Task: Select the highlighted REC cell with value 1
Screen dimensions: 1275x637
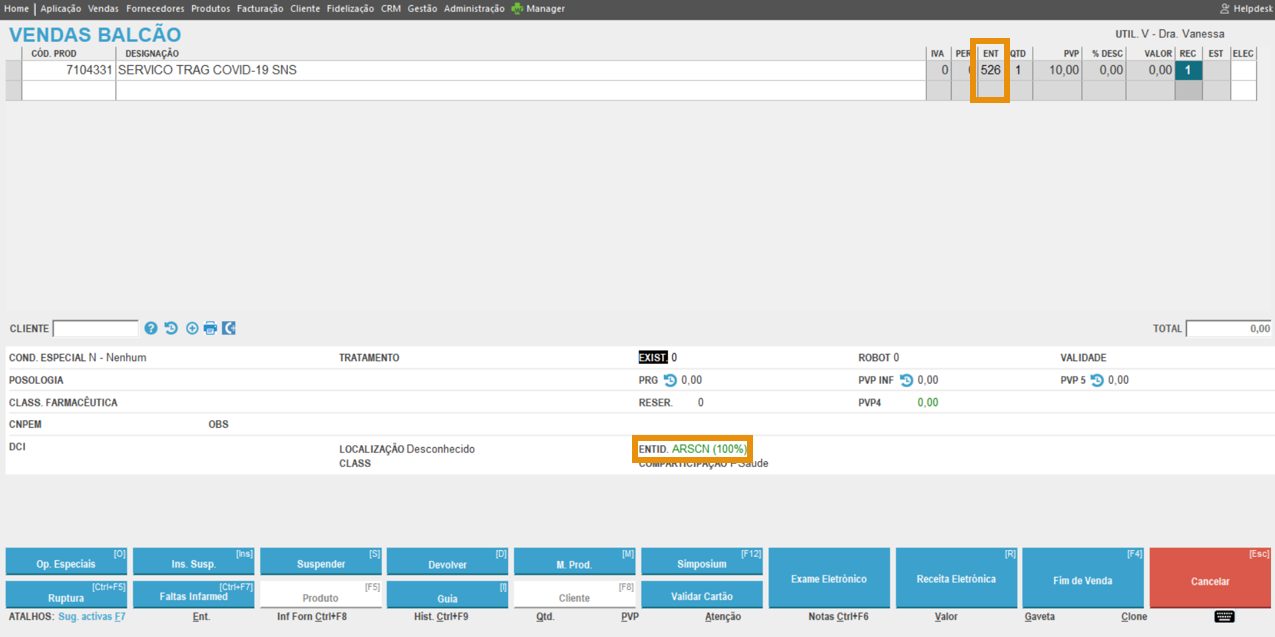Action: 1188,71
